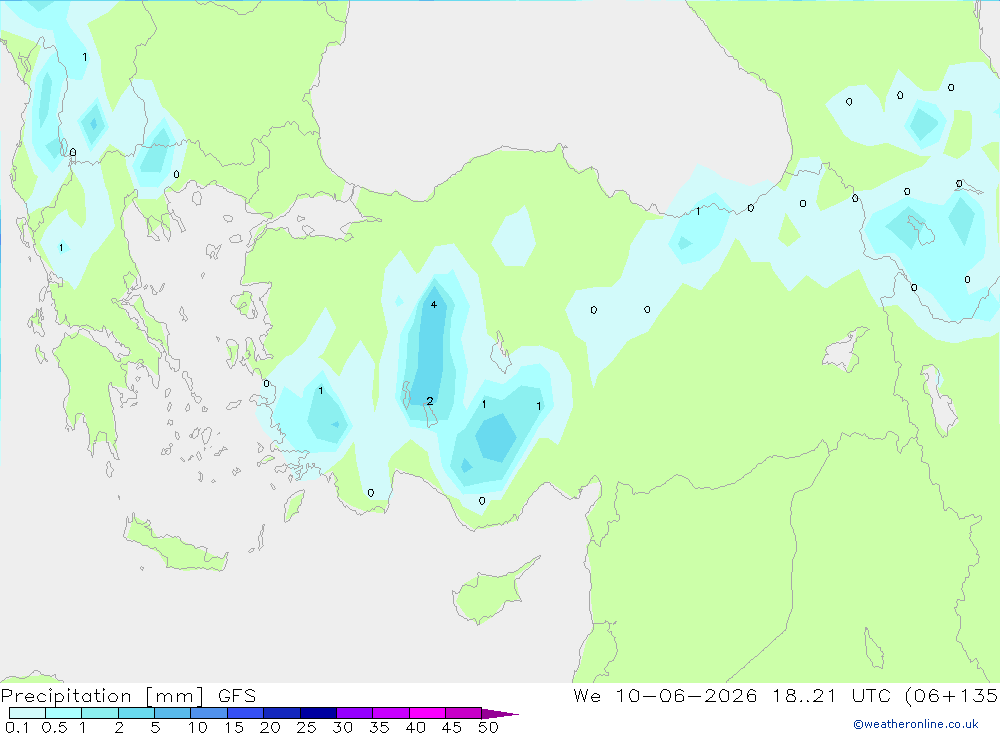The height and width of the screenshot is (733, 1000).
Task: Pick the 45–50 mm legend swatch
Action: 464,713
